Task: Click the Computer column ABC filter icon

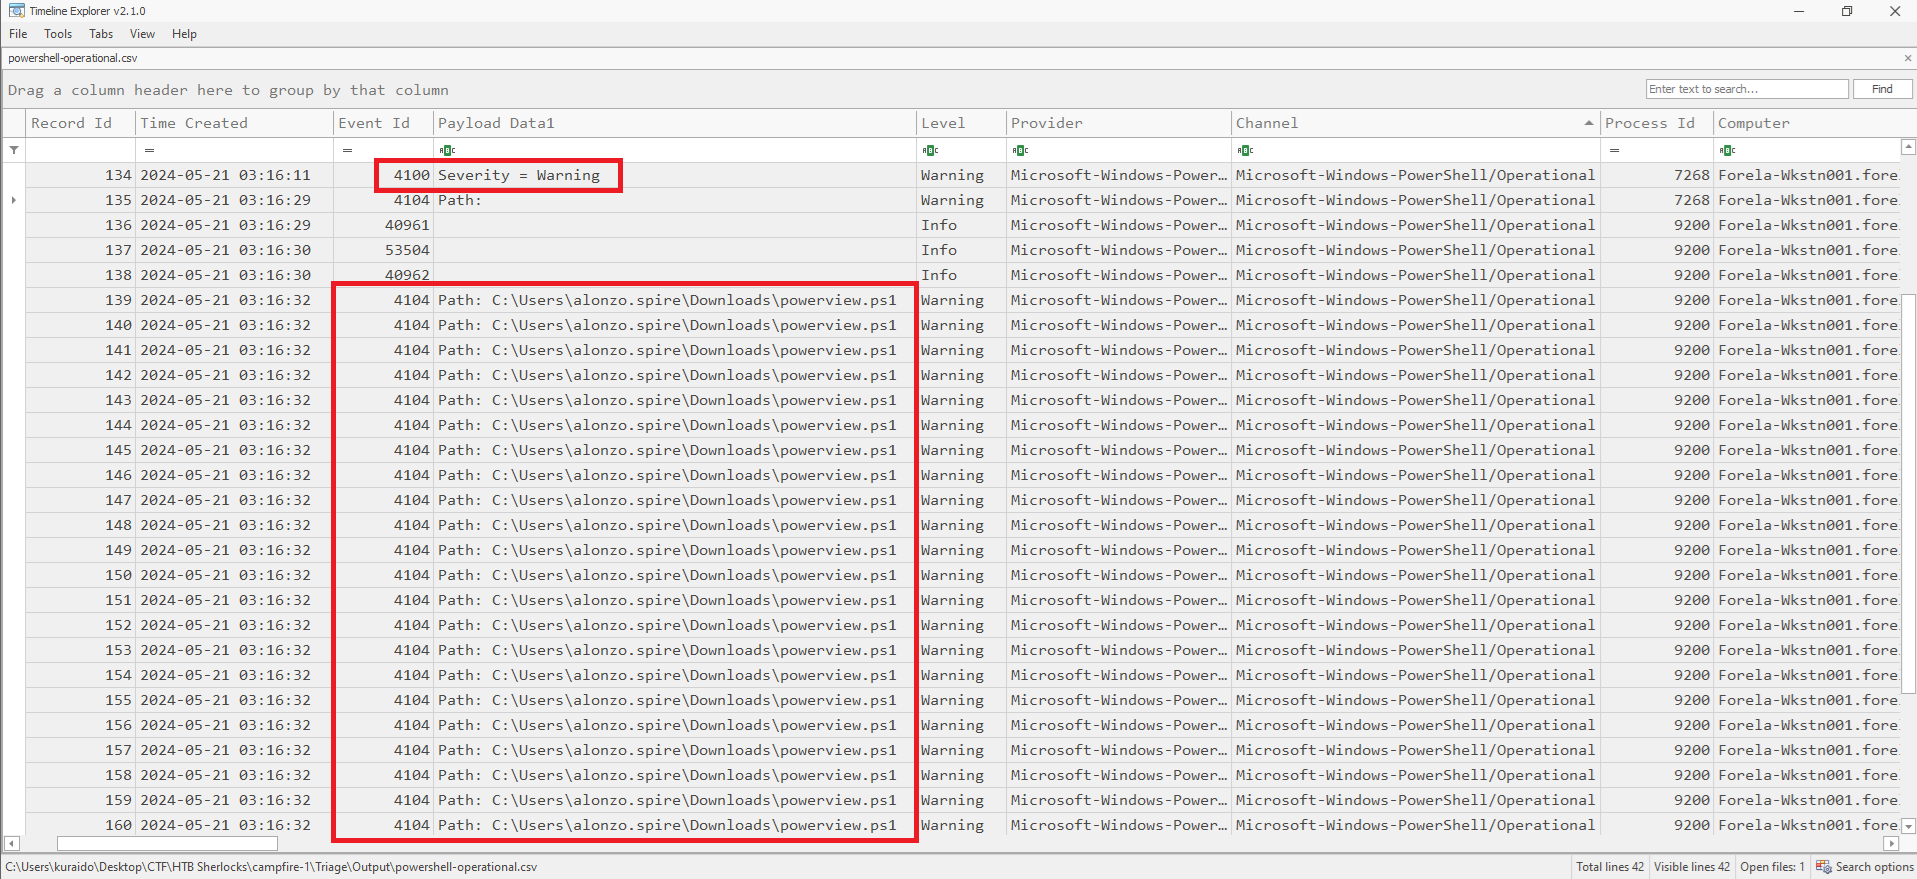Action: [1728, 150]
